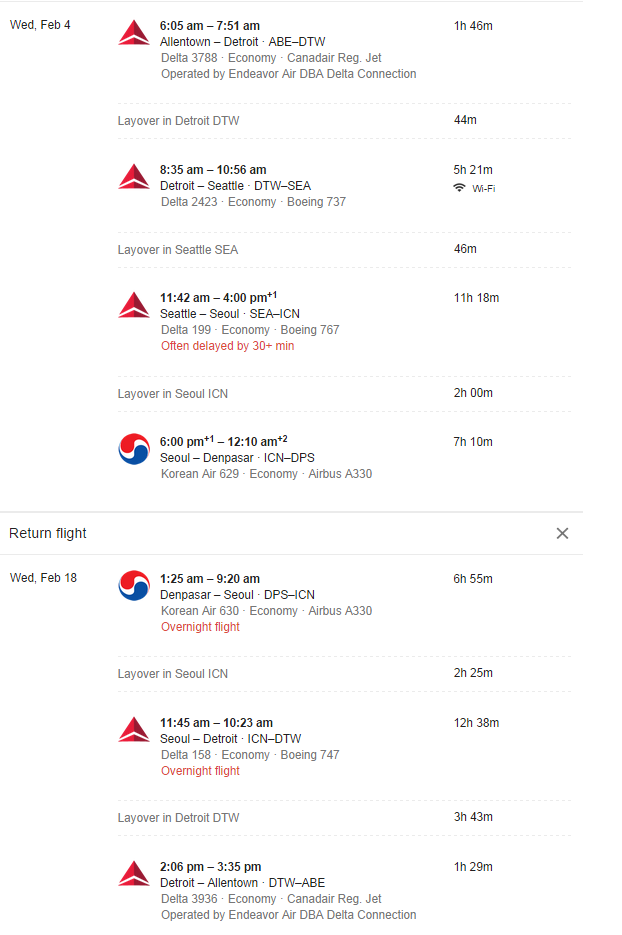The image size is (622, 935).
Task: Click Korean Air logo for Seoul–Denpasar
Action: click(x=134, y=449)
